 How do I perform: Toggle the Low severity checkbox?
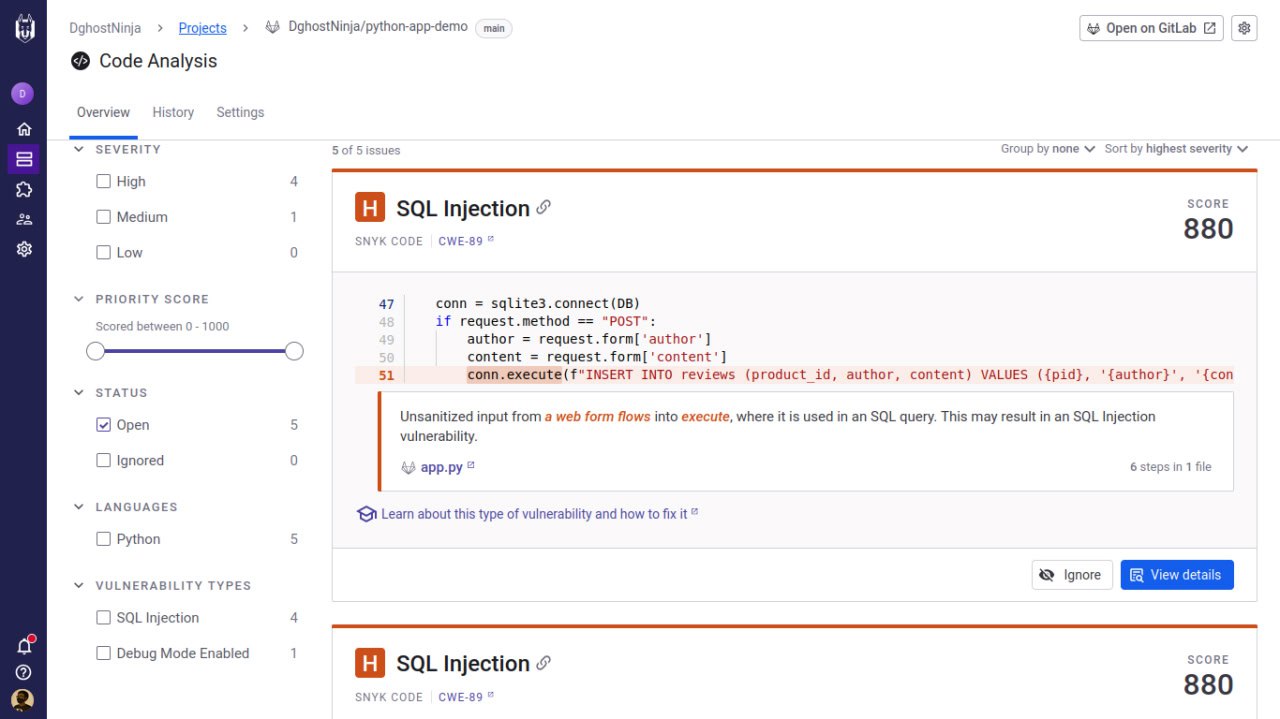[x=103, y=253]
